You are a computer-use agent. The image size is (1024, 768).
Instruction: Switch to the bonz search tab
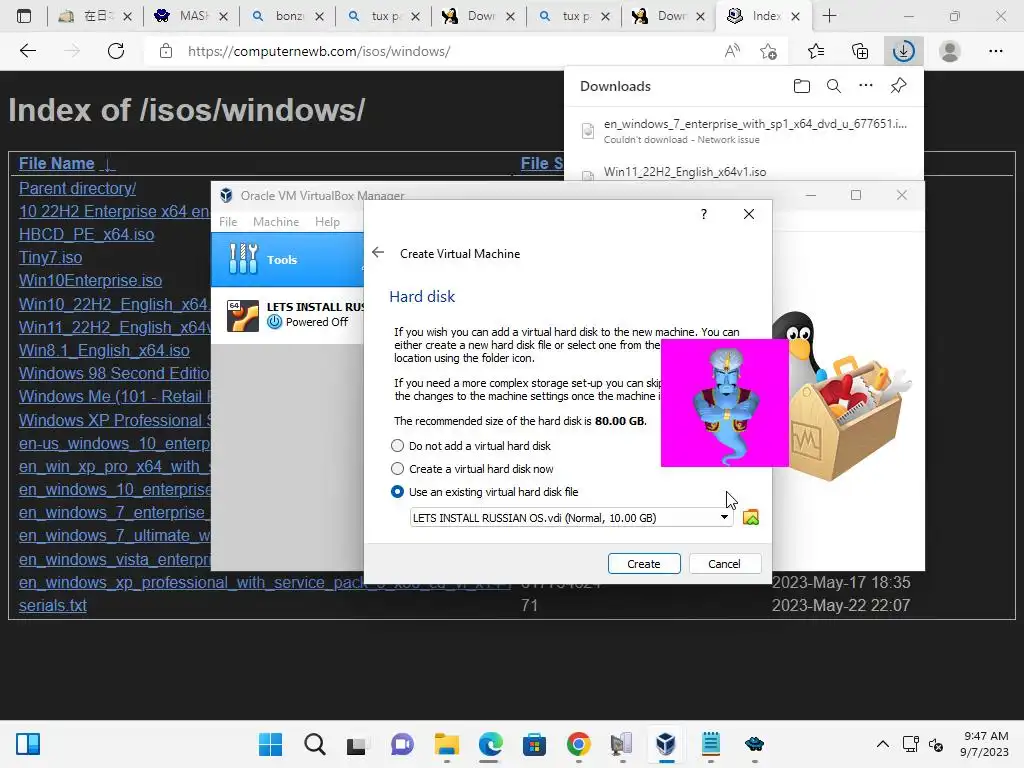tap(287, 16)
